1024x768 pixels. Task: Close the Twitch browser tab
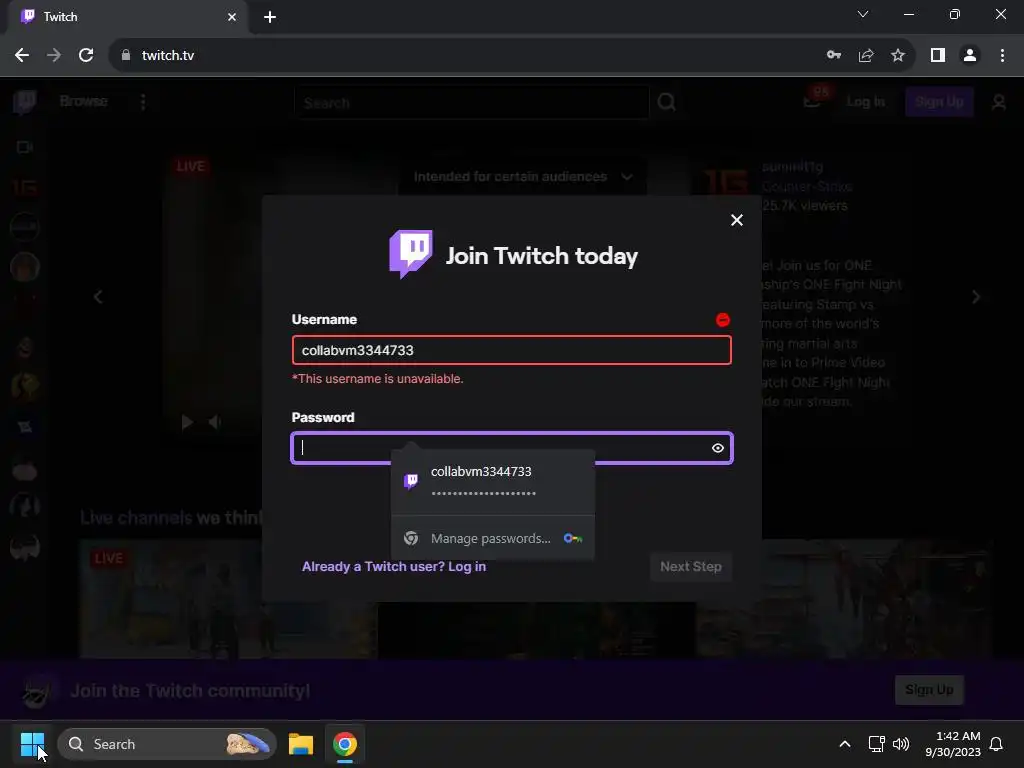coord(232,17)
